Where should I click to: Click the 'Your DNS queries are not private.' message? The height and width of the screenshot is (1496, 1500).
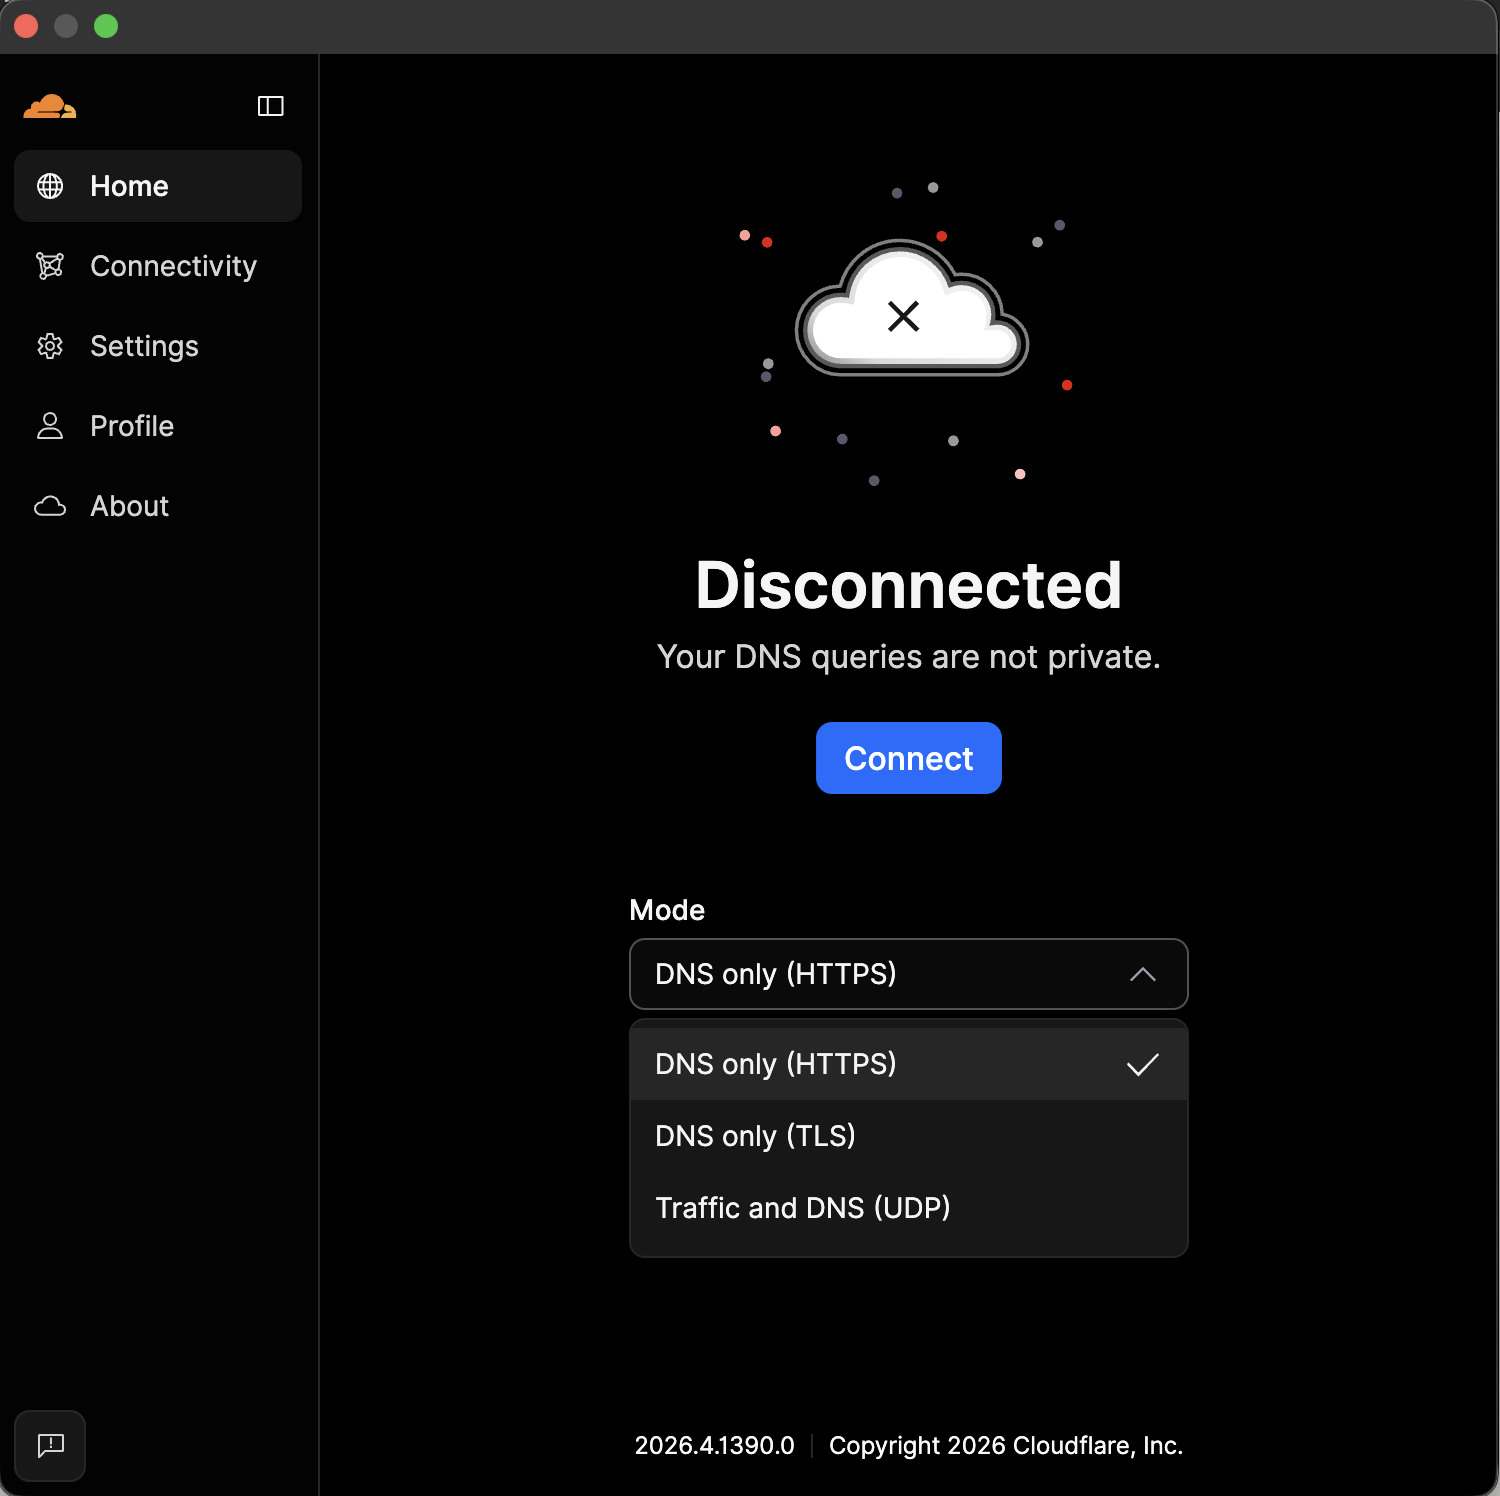pyautogui.click(x=909, y=657)
